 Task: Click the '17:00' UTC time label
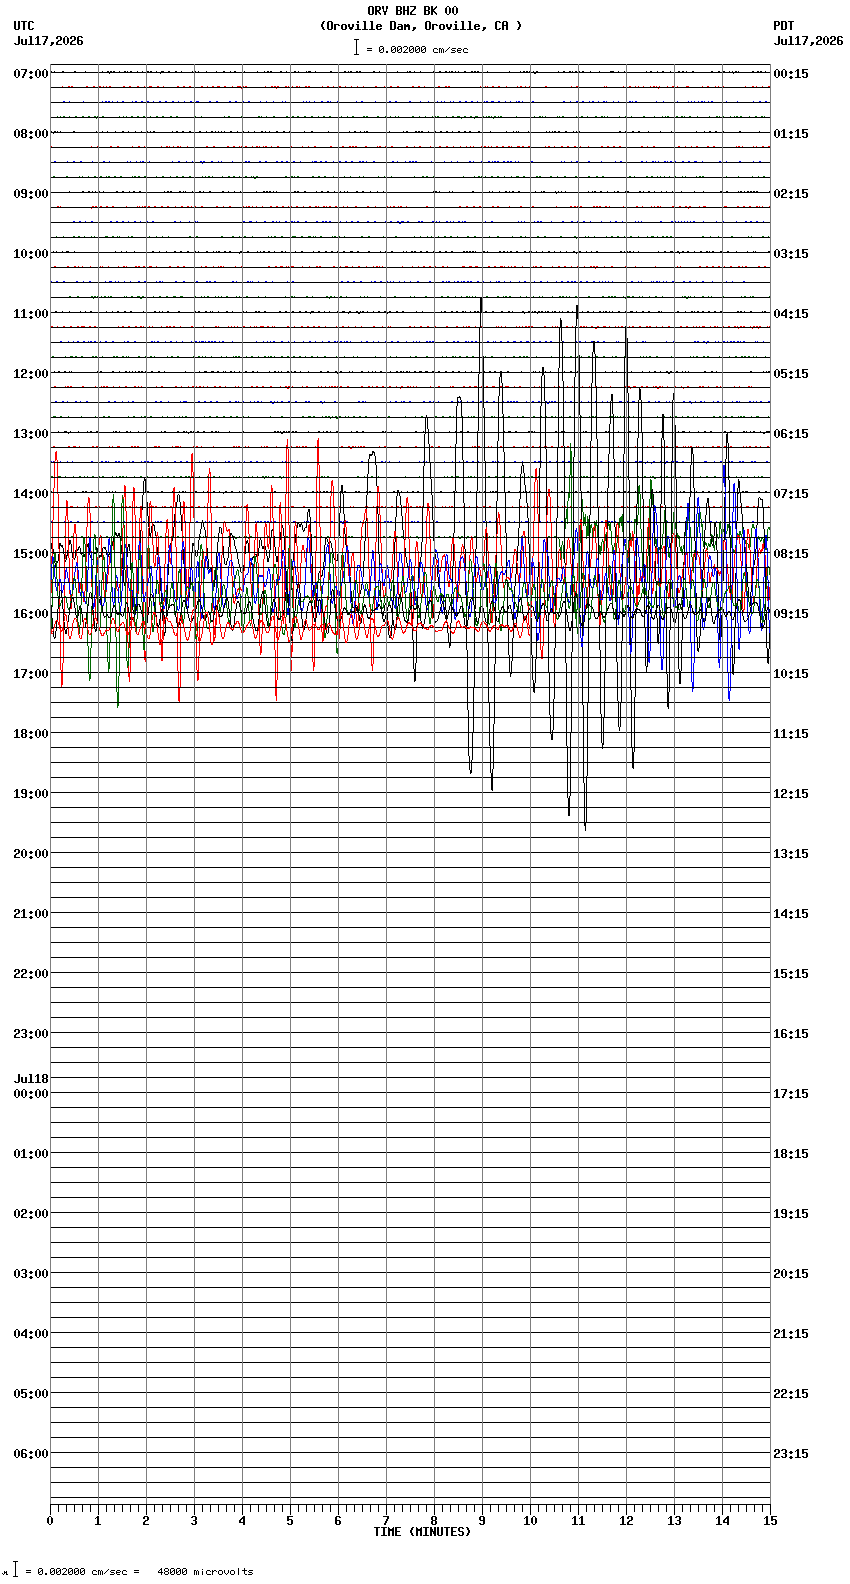[31, 674]
